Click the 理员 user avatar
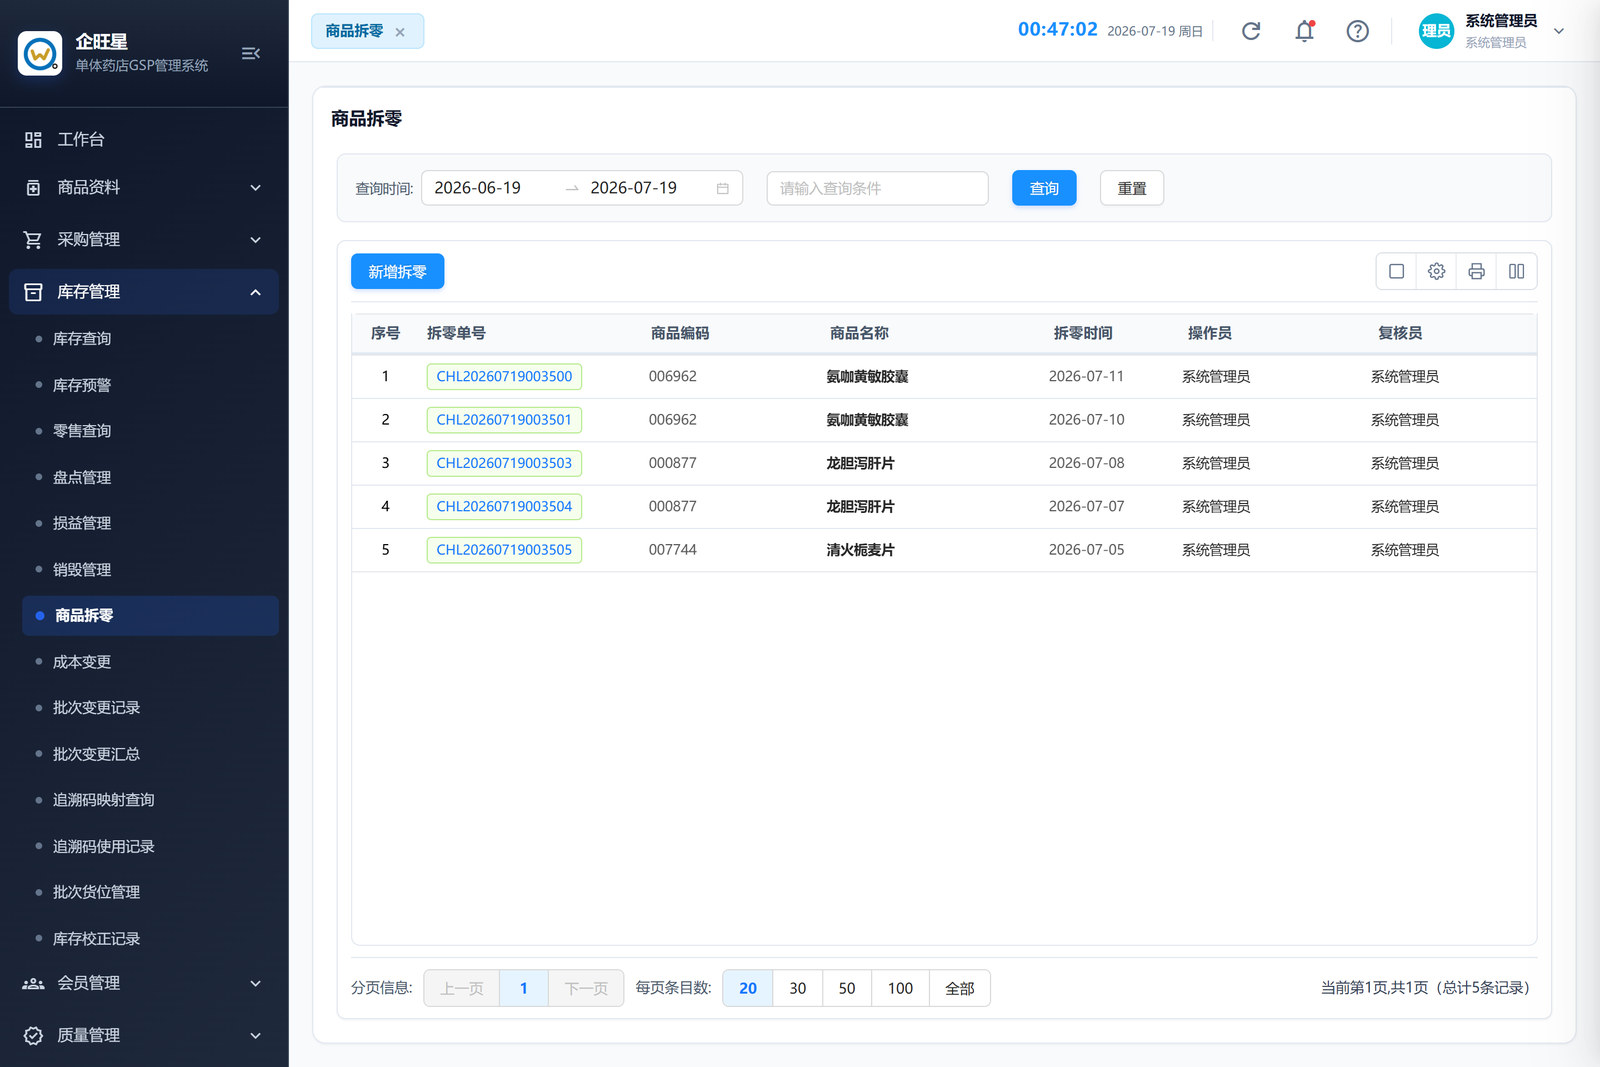Screen dimensions: 1600x1067 point(1436,31)
